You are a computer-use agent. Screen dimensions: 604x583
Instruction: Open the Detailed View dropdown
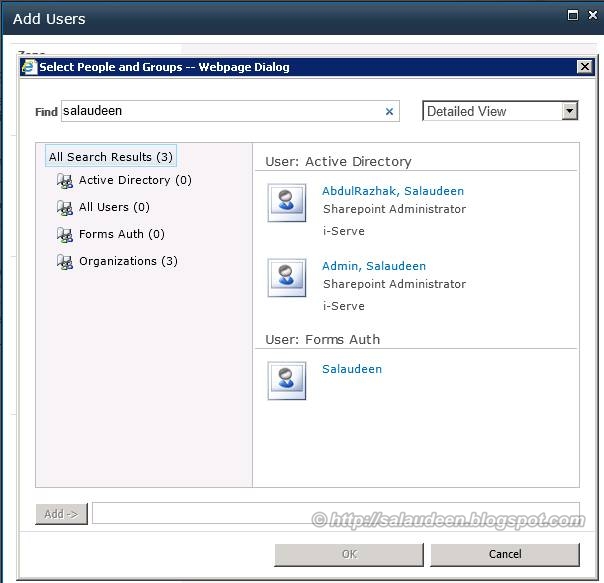(x=500, y=111)
